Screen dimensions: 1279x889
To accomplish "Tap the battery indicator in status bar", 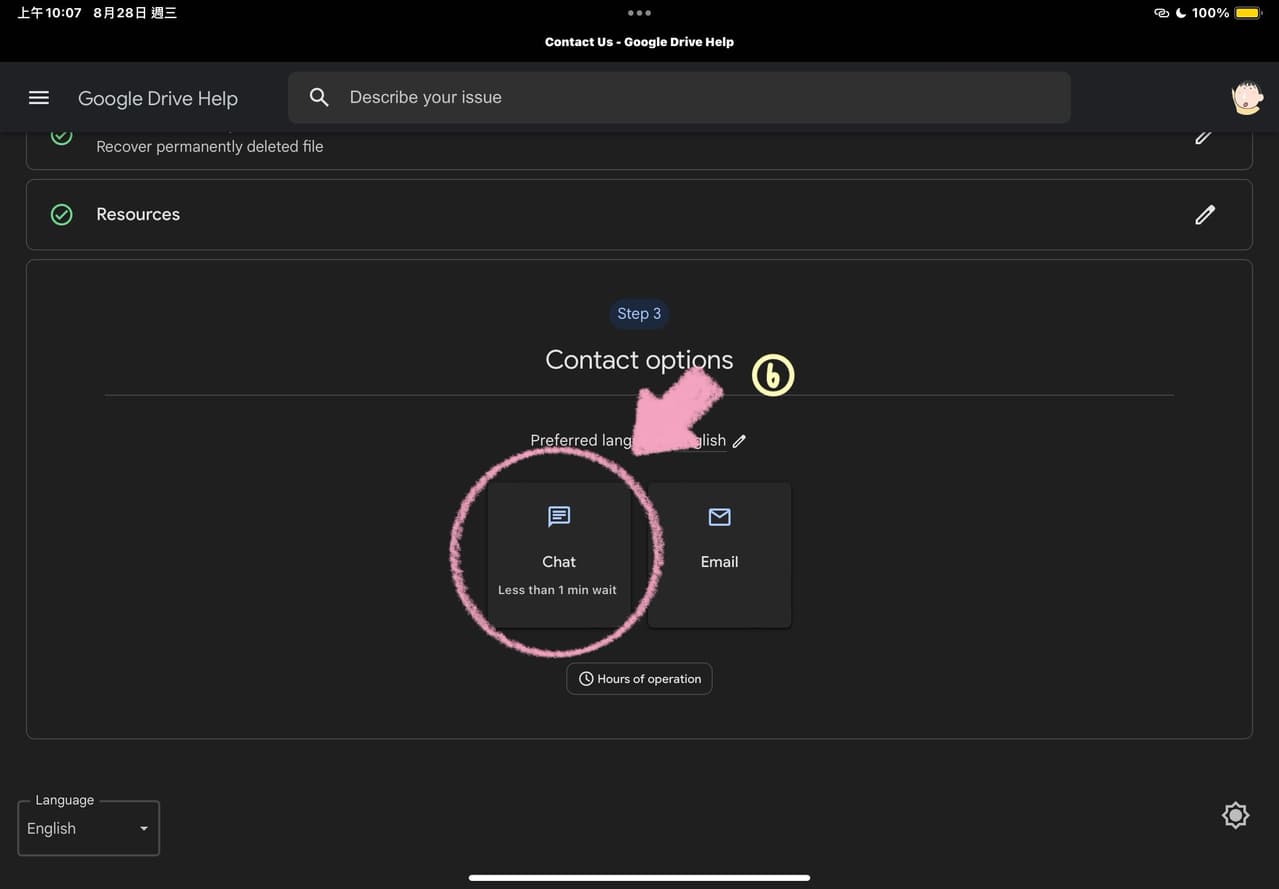I will coord(1248,13).
